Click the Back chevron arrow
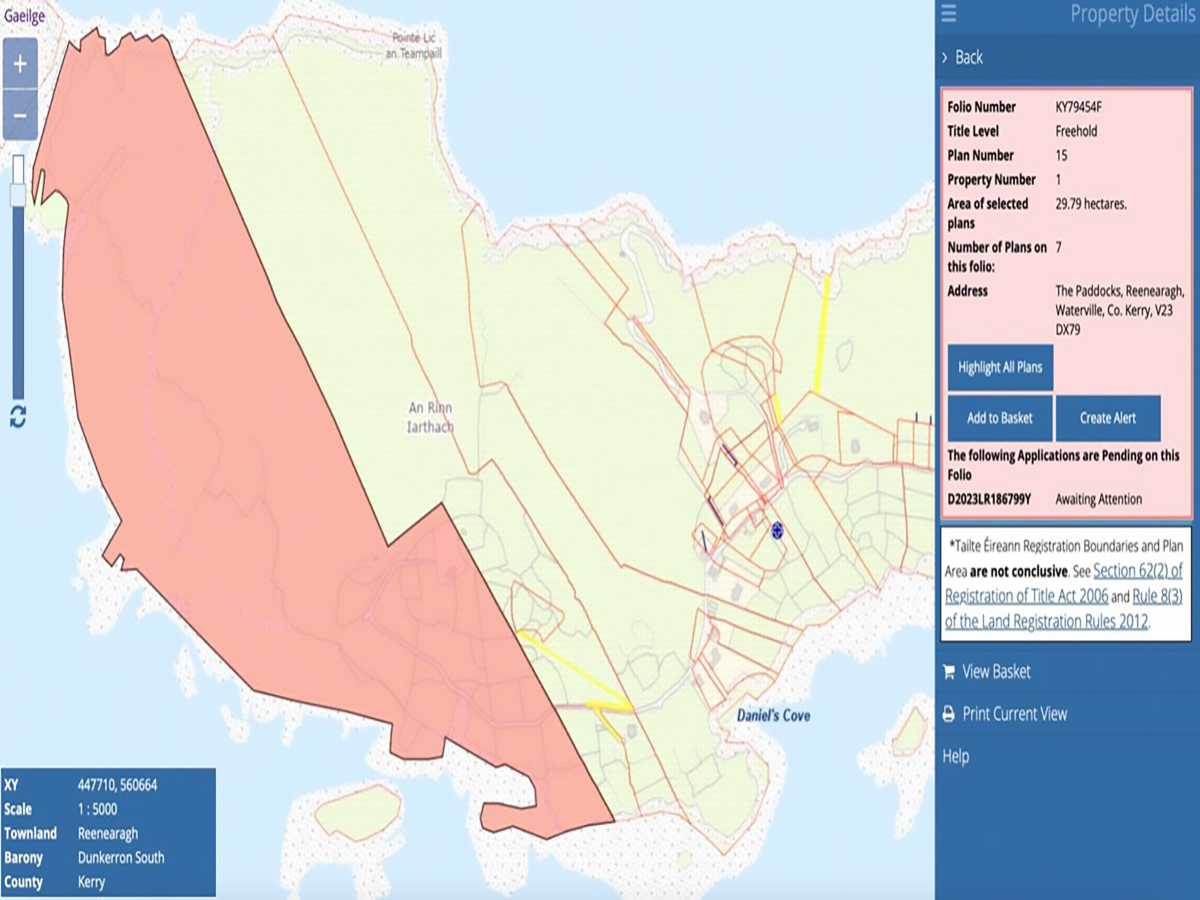 click(945, 58)
